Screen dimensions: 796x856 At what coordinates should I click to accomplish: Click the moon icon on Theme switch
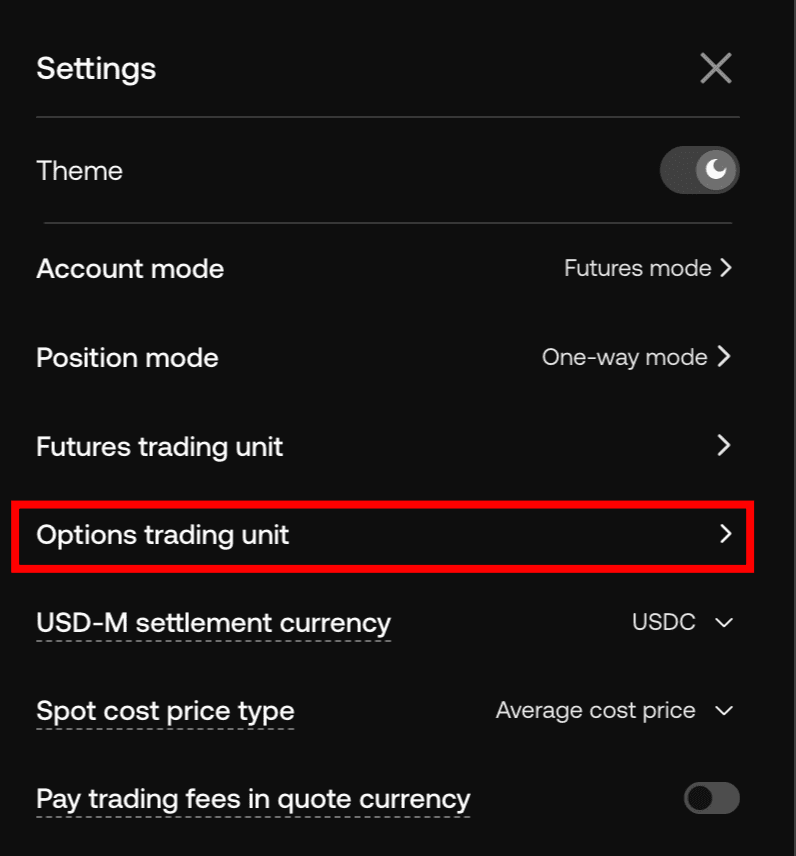717,170
